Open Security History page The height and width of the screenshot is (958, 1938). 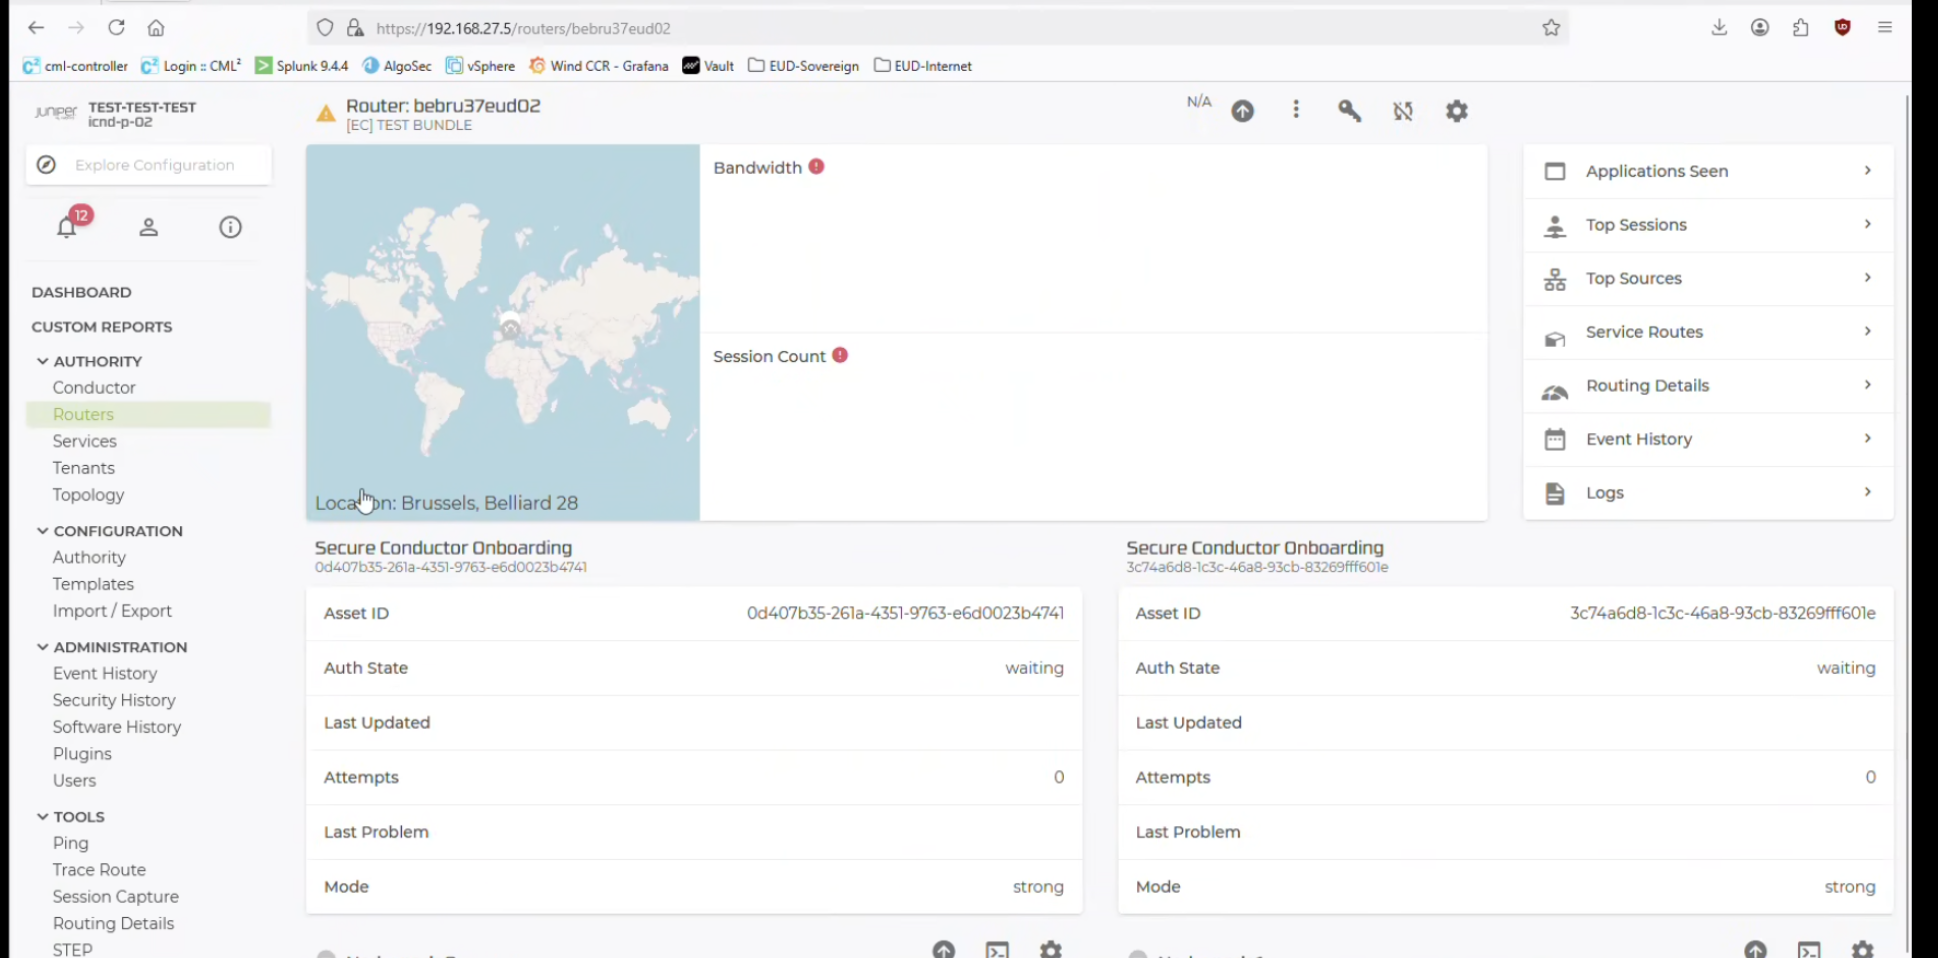coord(114,701)
